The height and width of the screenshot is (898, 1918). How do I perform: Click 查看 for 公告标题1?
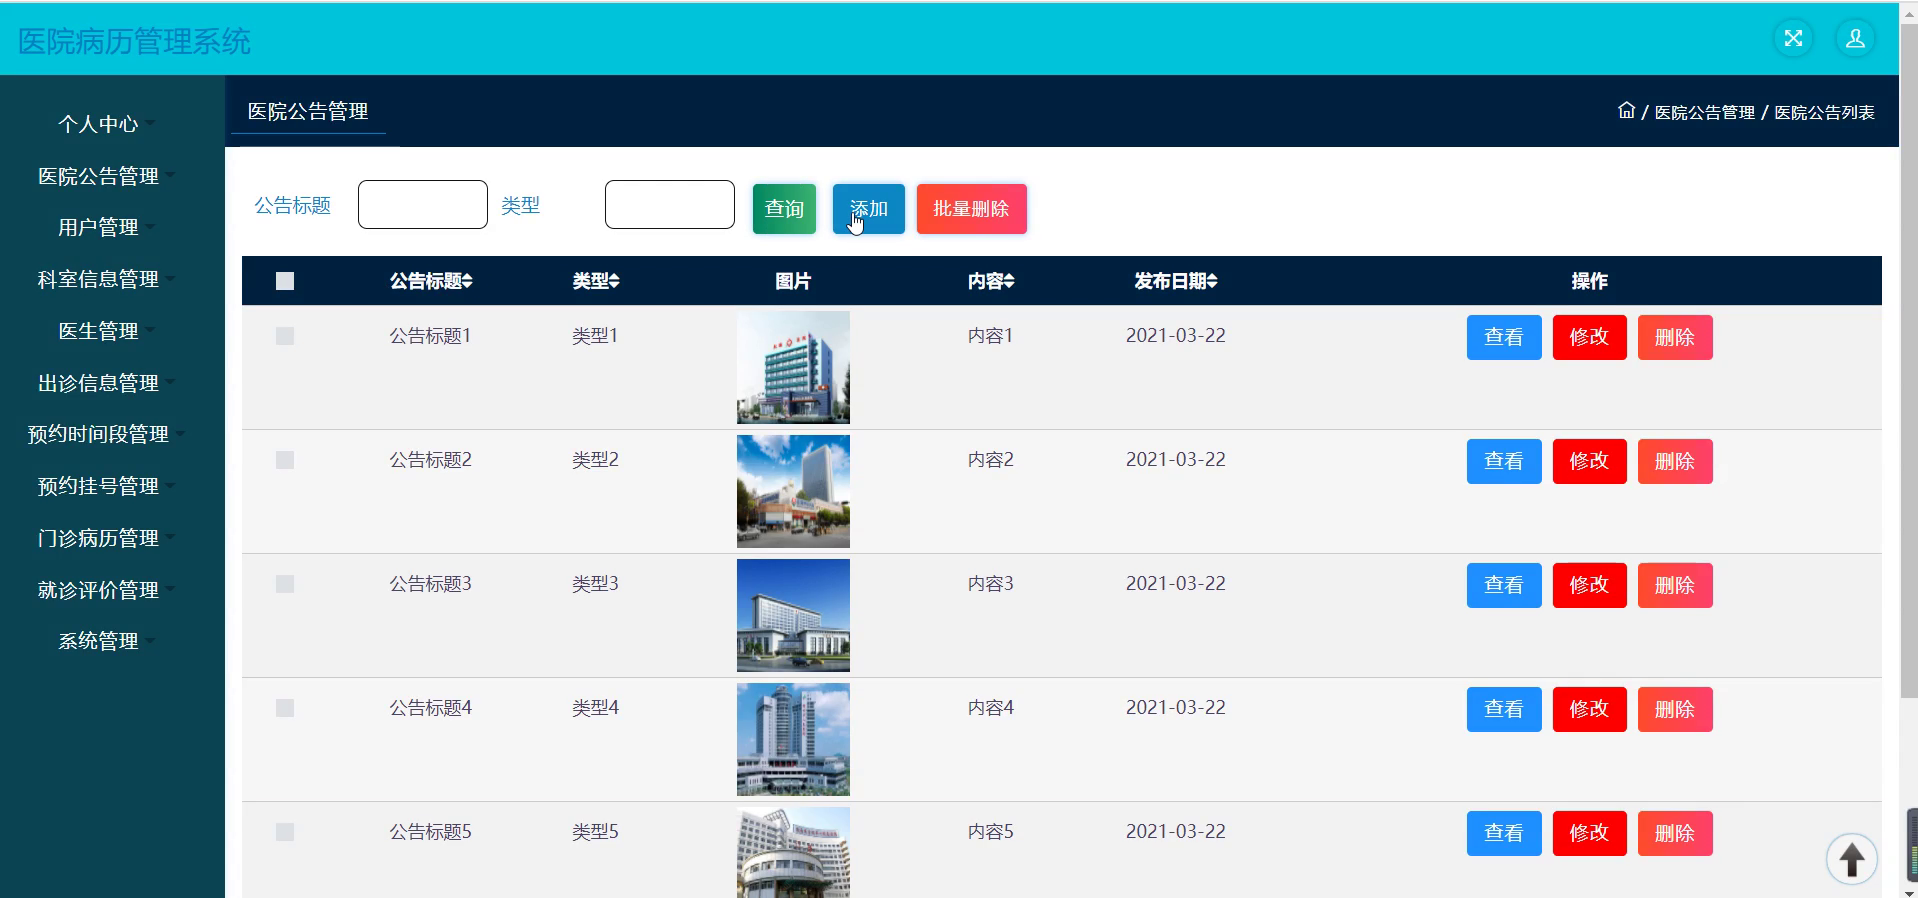[x=1504, y=337]
